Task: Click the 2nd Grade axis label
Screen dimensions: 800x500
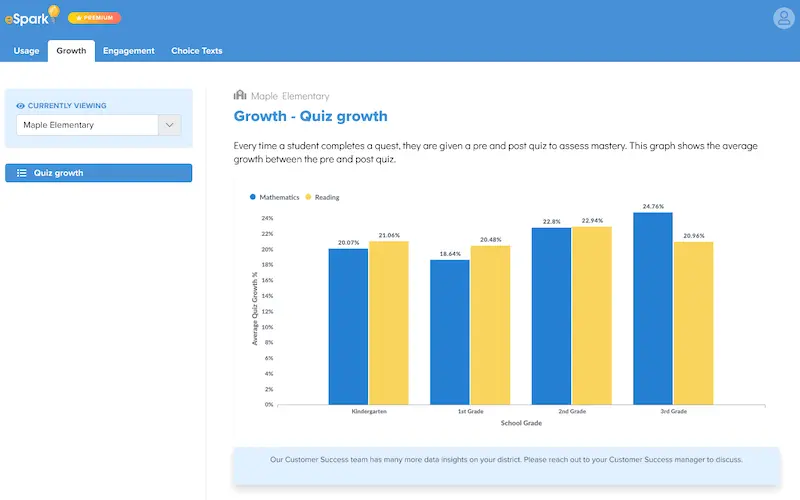Action: pos(572,411)
